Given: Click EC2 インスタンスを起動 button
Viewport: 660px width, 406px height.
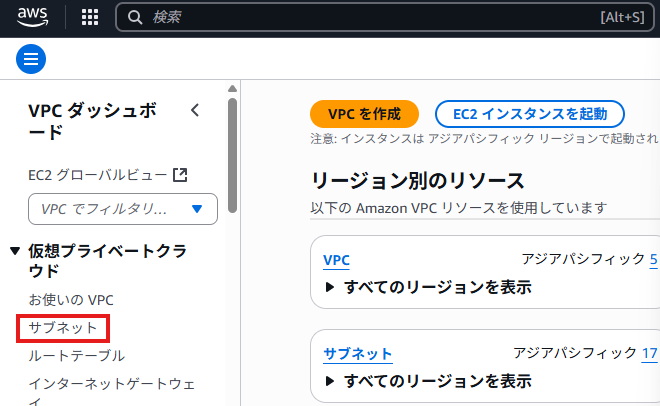Looking at the screenshot, I should 530,114.
